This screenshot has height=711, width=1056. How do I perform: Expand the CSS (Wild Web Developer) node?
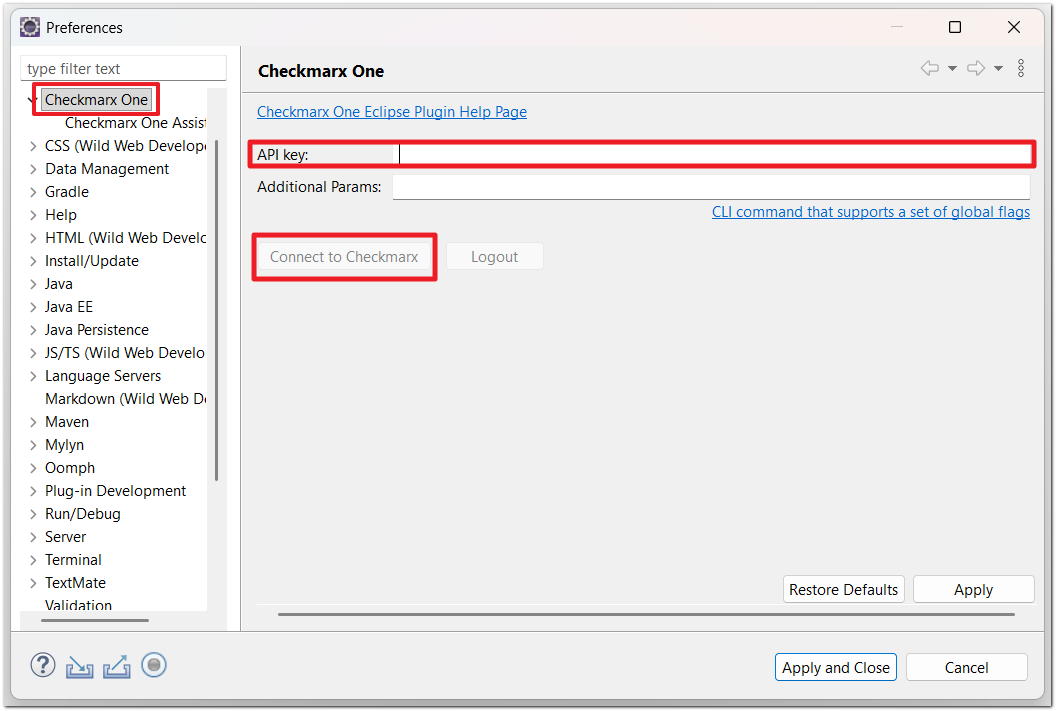[33, 145]
